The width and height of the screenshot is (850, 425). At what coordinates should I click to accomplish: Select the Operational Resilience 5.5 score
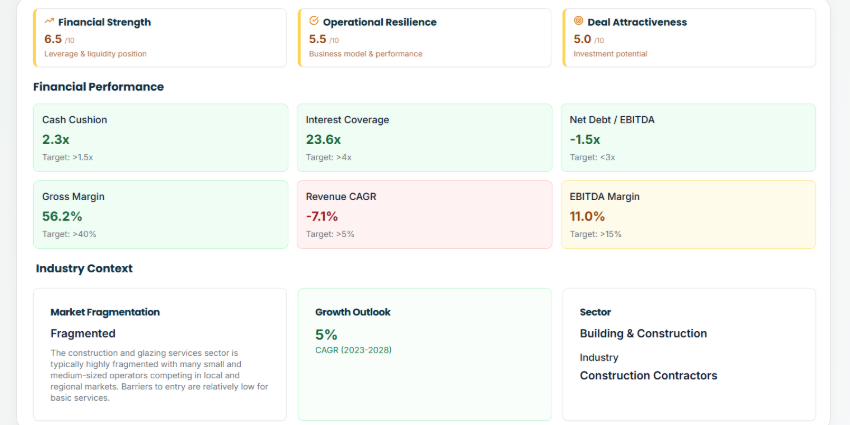coord(318,38)
